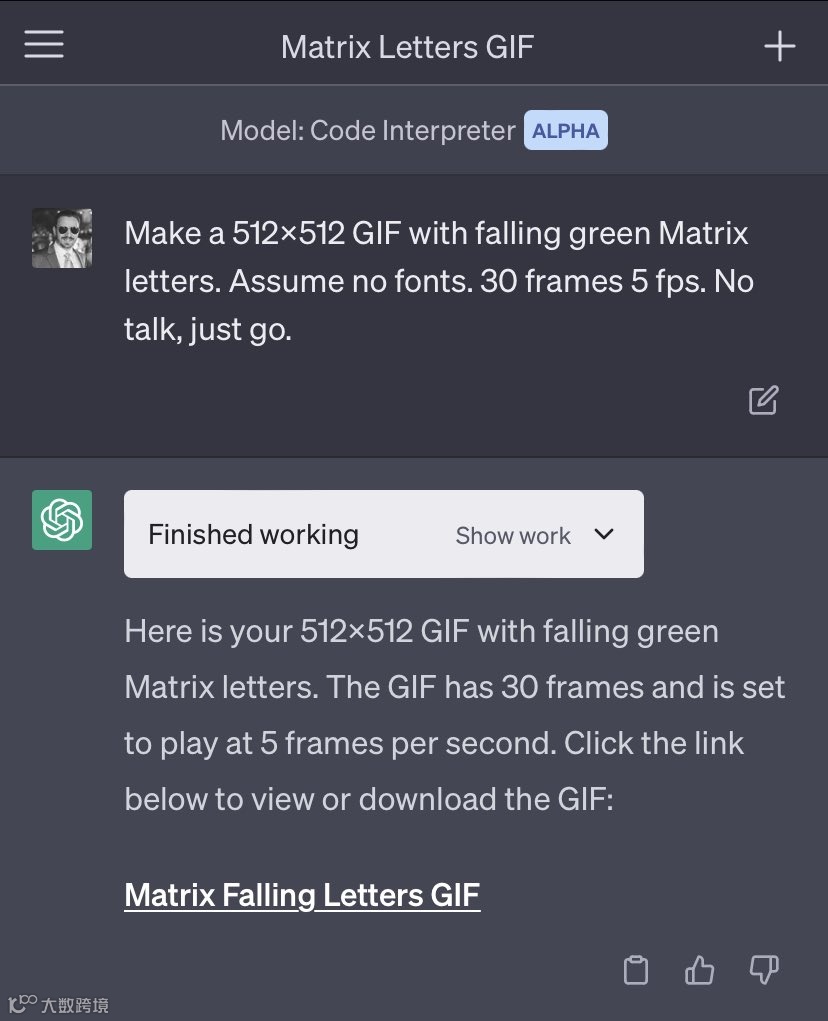The height and width of the screenshot is (1021, 828).
Task: Open the 'Matrix Falling Letters GIF' link
Action: pos(302,894)
